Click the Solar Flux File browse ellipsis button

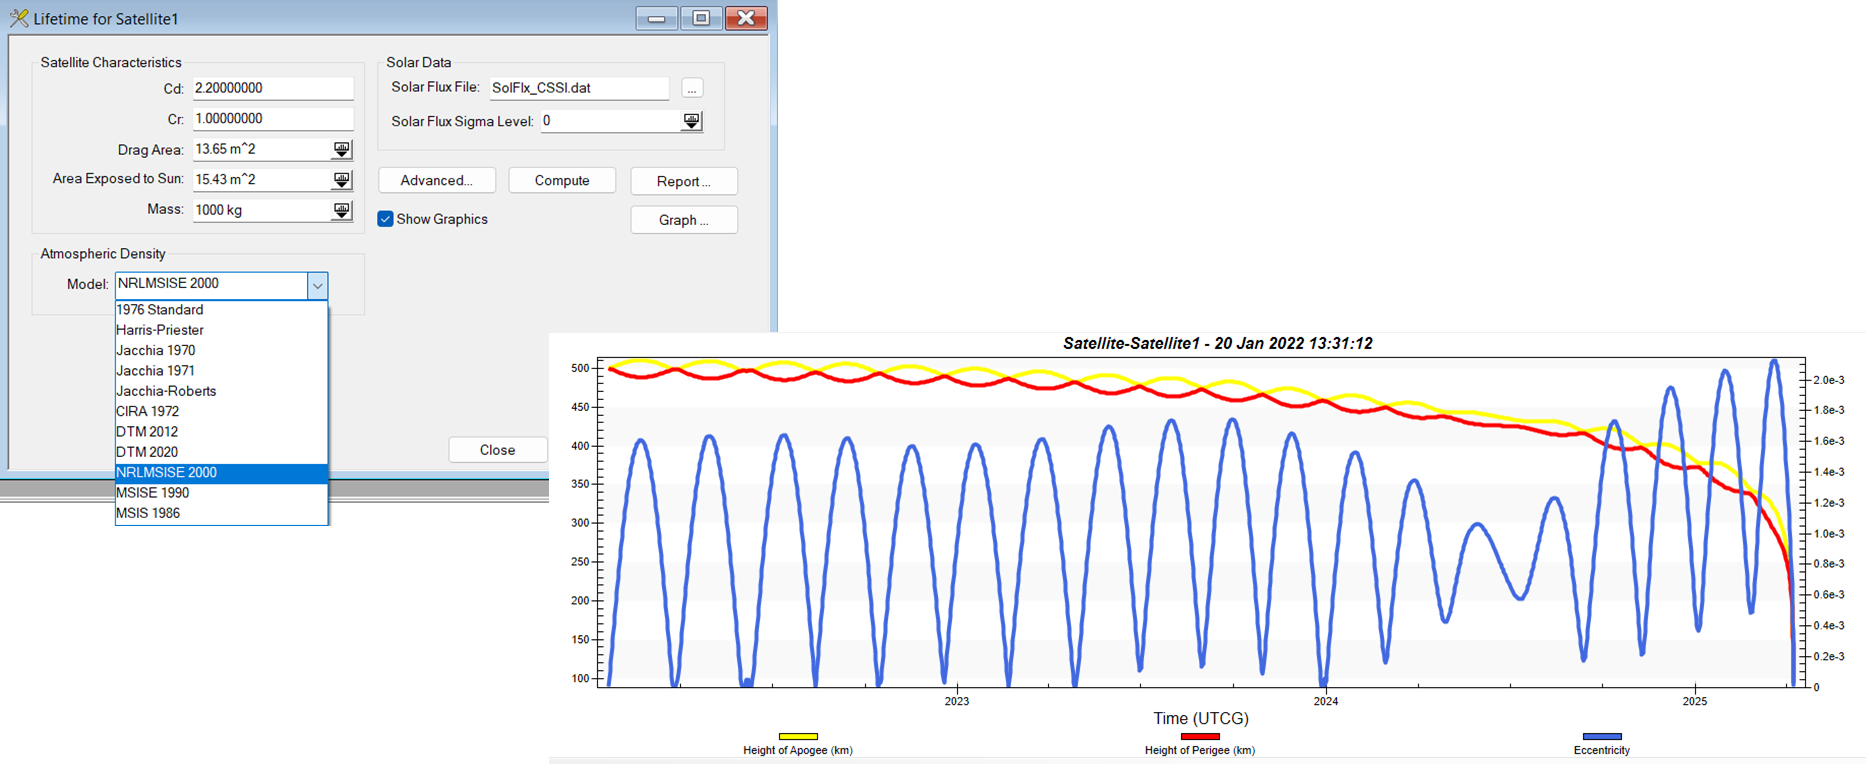coord(691,89)
